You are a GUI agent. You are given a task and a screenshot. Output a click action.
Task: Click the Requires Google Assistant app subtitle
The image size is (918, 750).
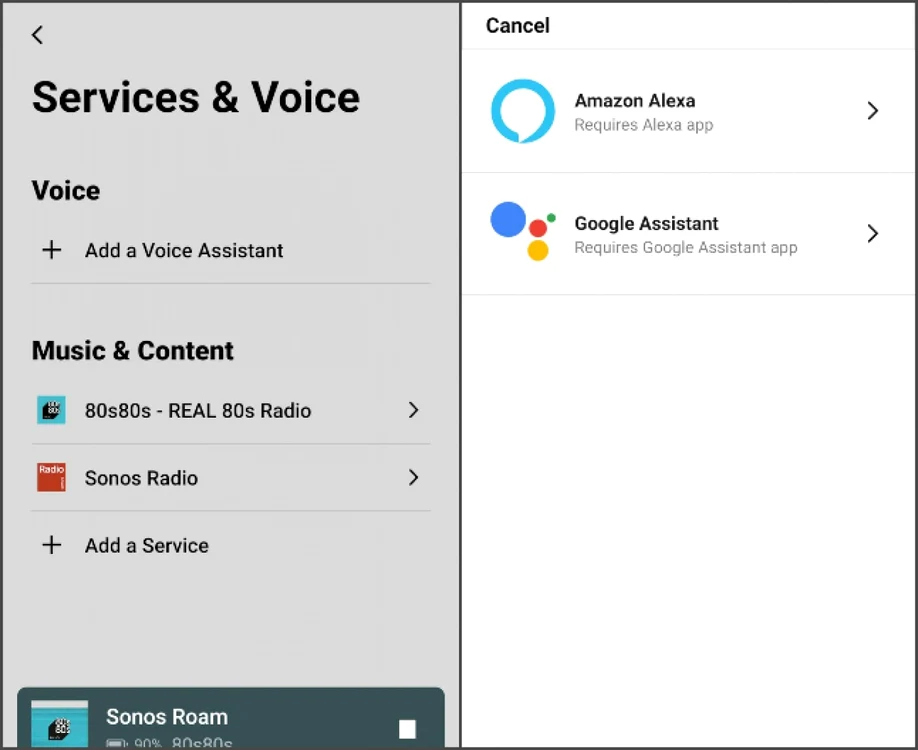point(686,248)
